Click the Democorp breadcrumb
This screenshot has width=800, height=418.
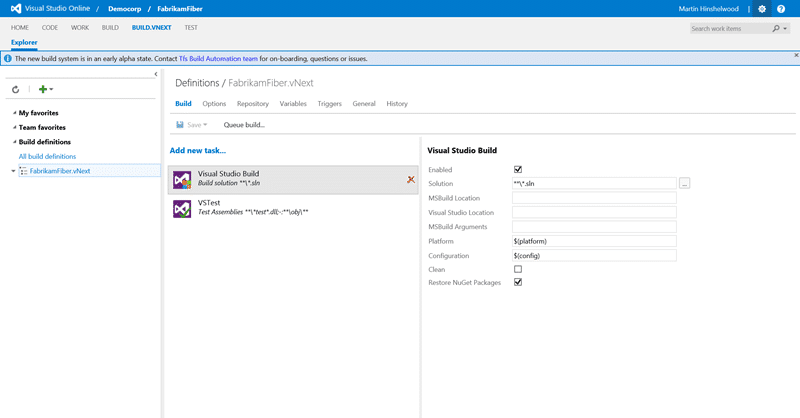(x=124, y=9)
